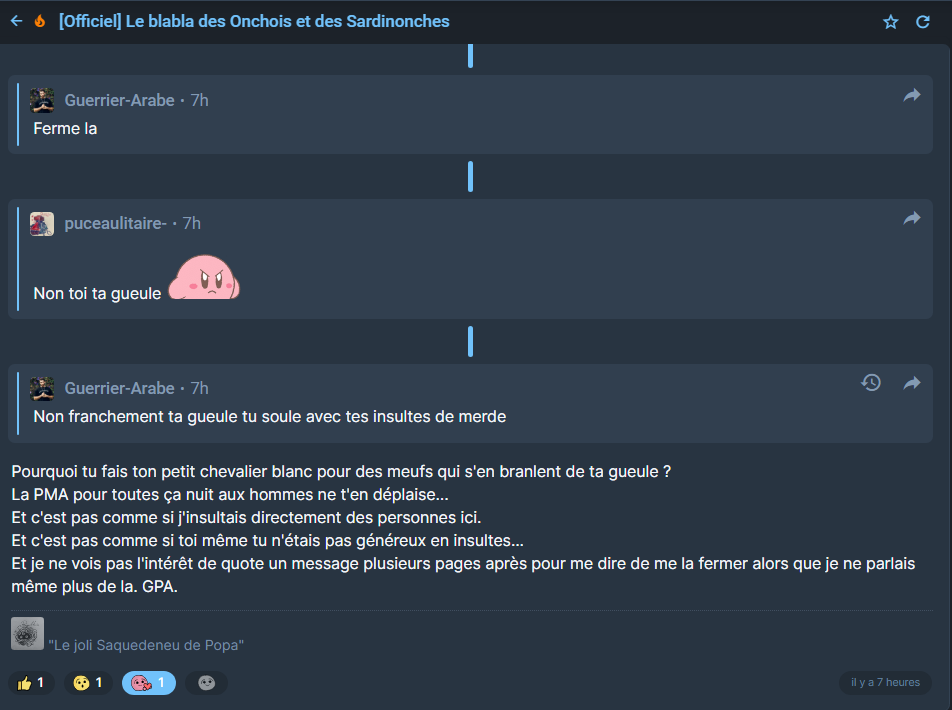Viewport: 952px width, 710px height.
Task: Add a new reaction with the grey face
Action: coord(206,683)
